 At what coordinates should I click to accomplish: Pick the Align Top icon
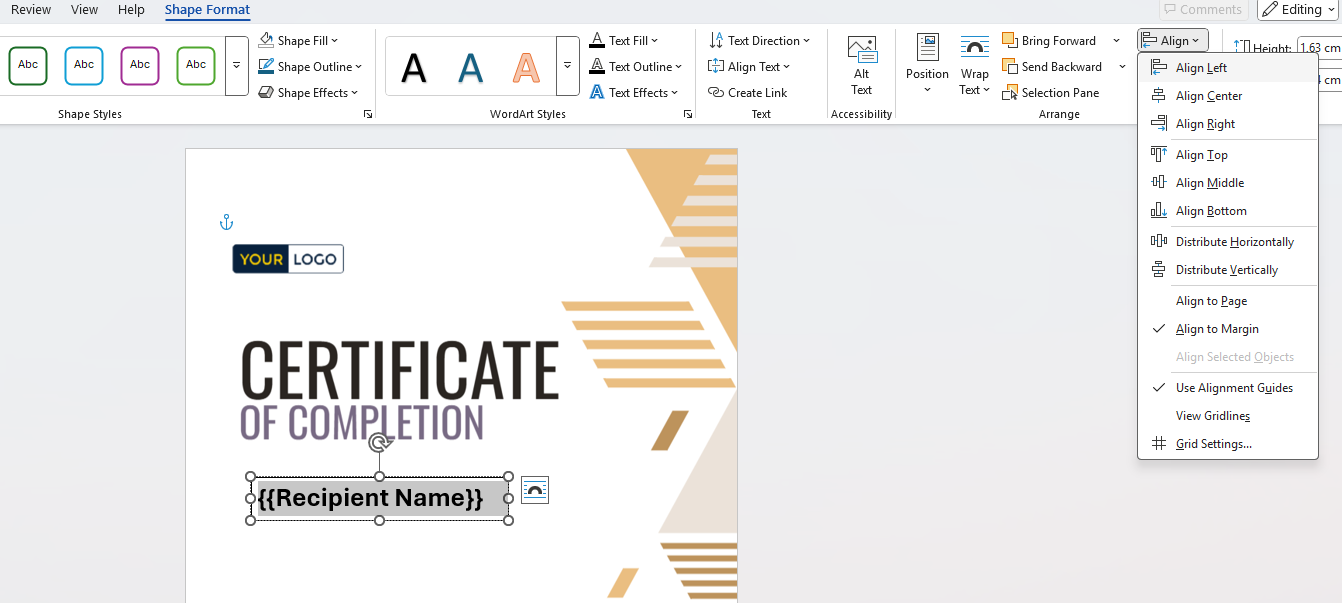1159,154
